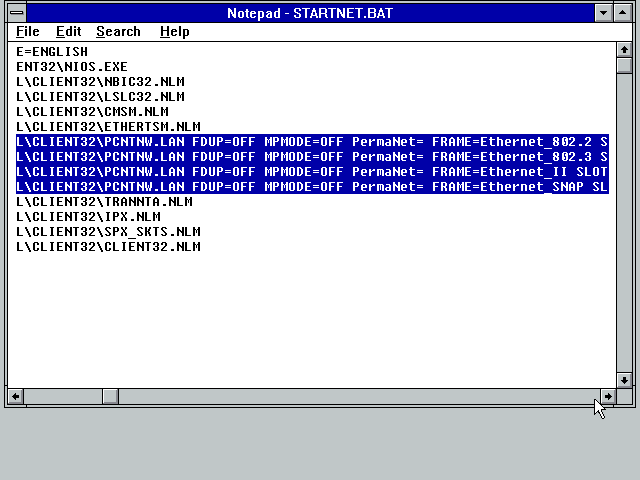Click the ENT32\NIOS.EXE line
The height and width of the screenshot is (480, 640).
pyautogui.click(x=72, y=67)
